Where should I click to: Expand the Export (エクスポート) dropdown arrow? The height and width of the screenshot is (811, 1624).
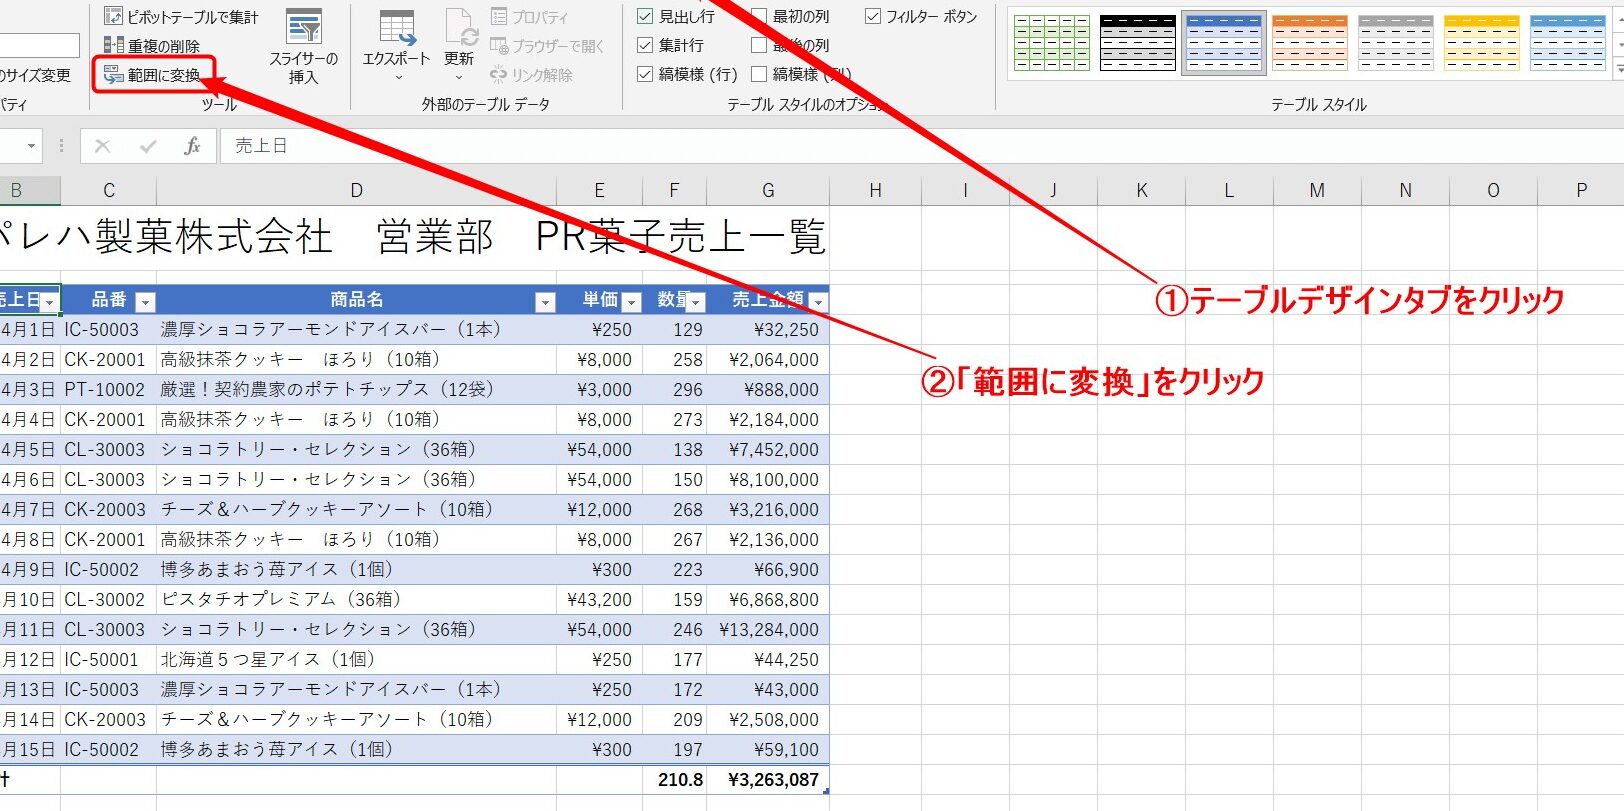(397, 78)
